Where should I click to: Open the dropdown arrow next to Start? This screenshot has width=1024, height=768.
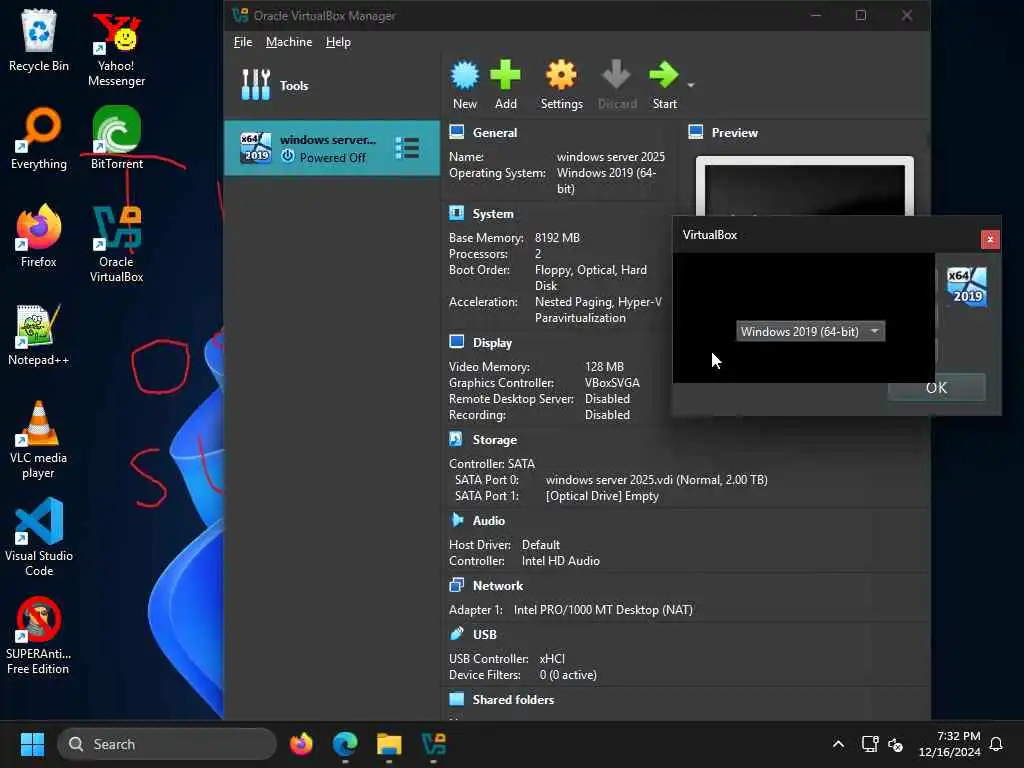pyautogui.click(x=691, y=85)
